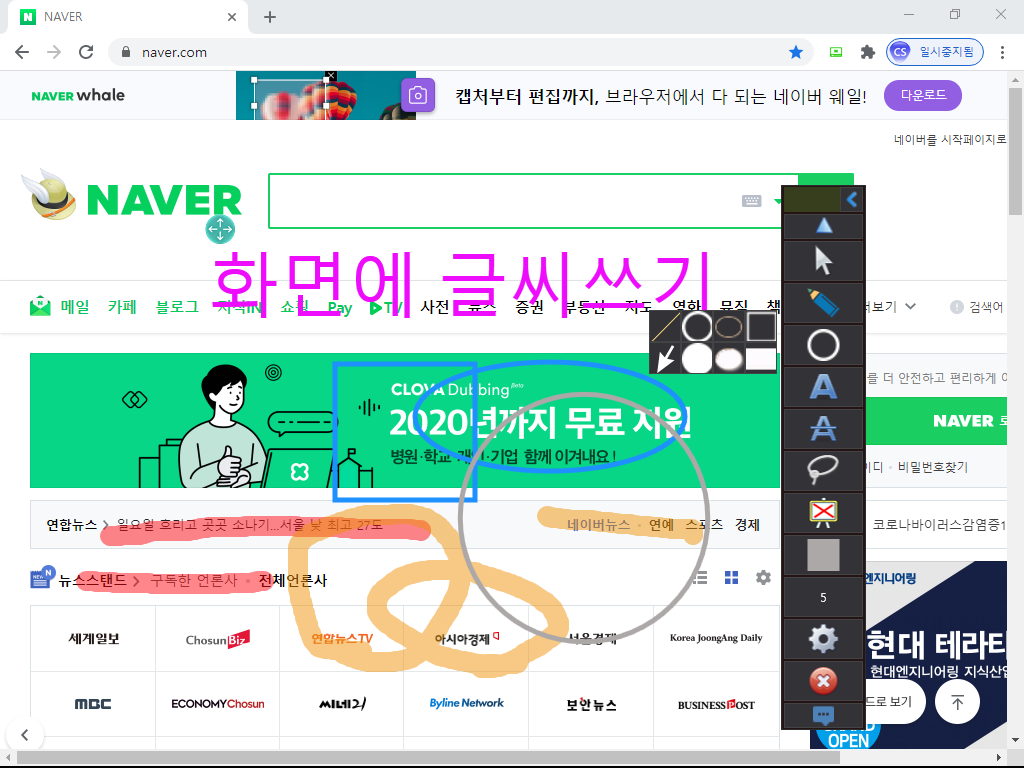
Task: Open the 연합뉴스 news ticker link
Action: point(71,525)
